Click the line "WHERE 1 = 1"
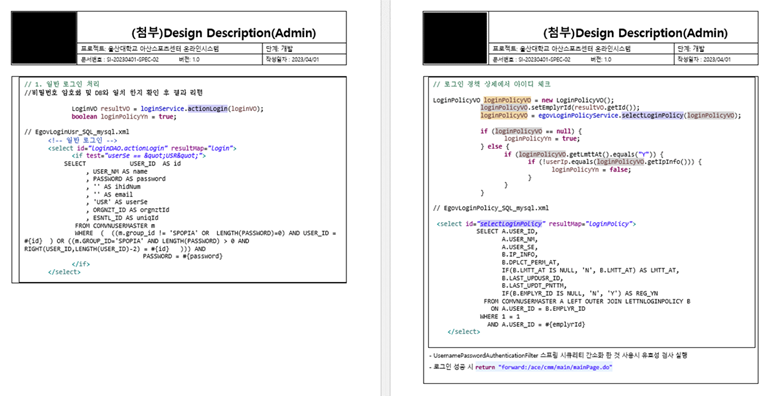 pyautogui.click(x=499, y=316)
